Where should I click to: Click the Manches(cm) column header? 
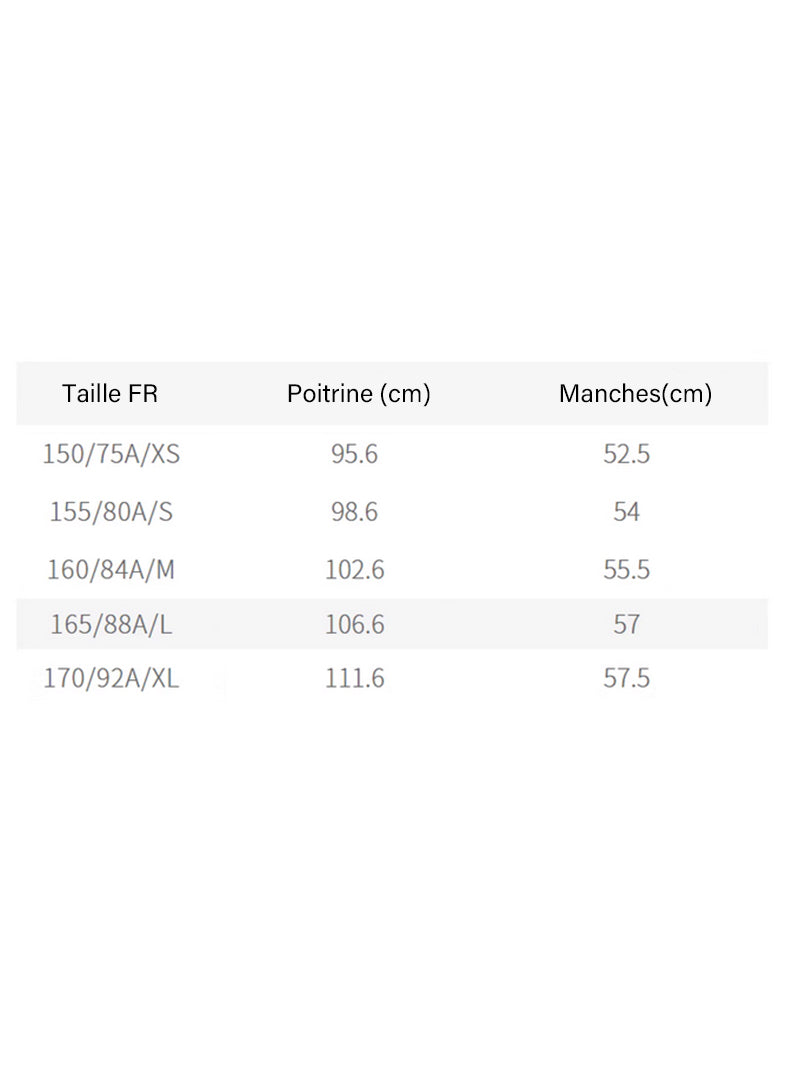635,394
